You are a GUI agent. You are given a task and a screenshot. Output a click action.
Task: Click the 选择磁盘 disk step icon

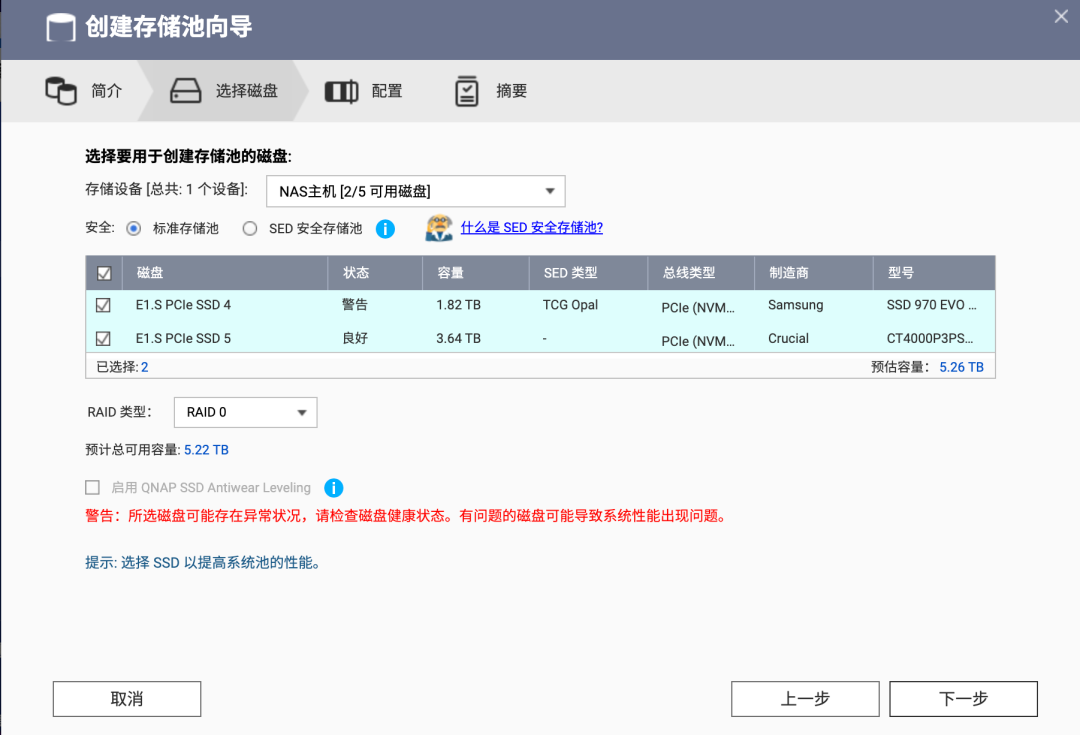coord(184,90)
